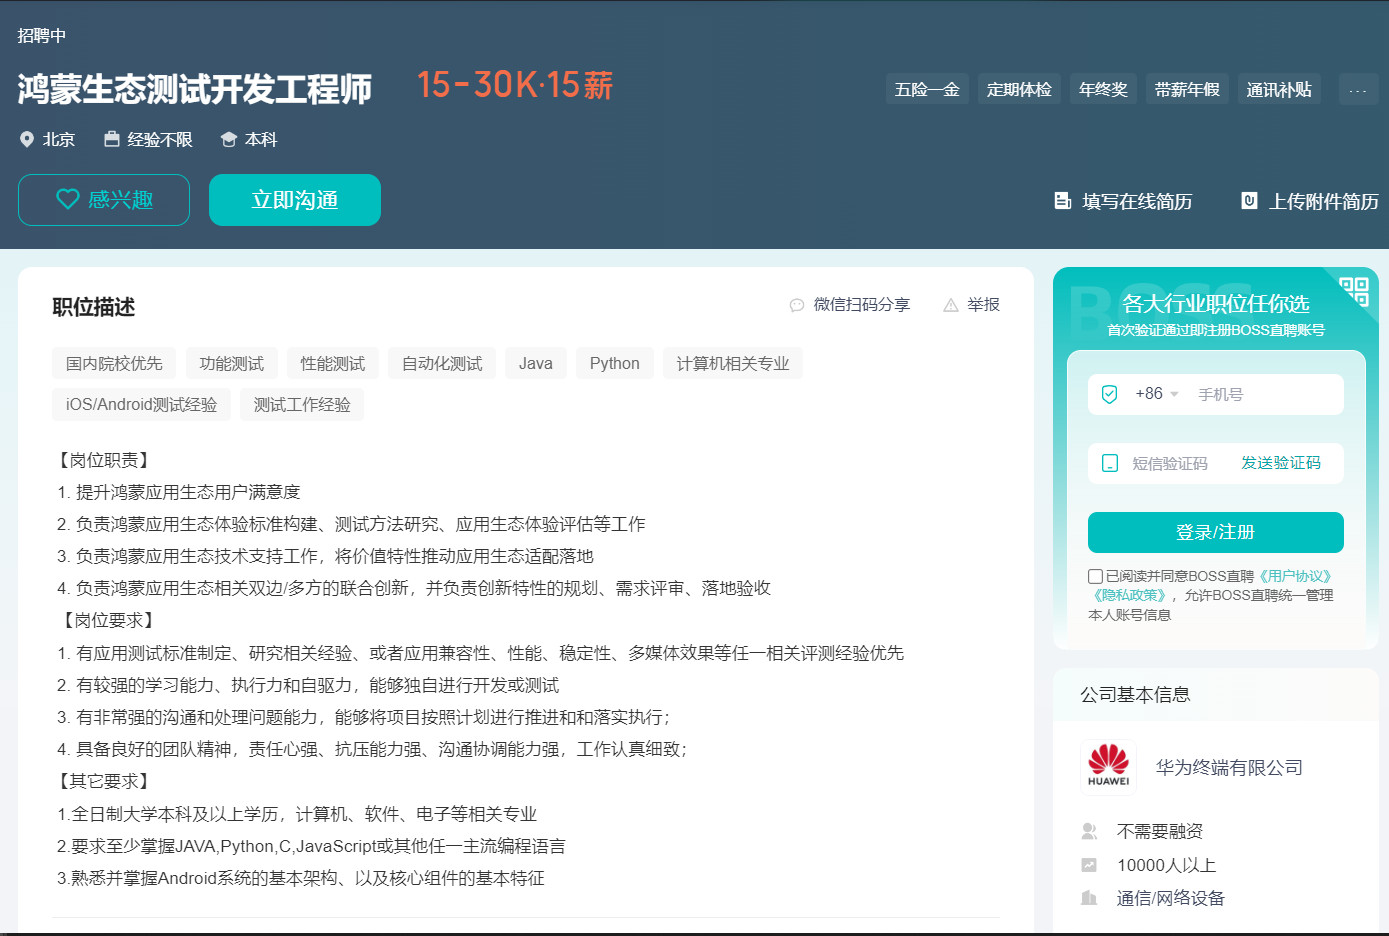The height and width of the screenshot is (936, 1389).
Task: Expand more benefits with the ellipsis button
Action: [x=1358, y=89]
